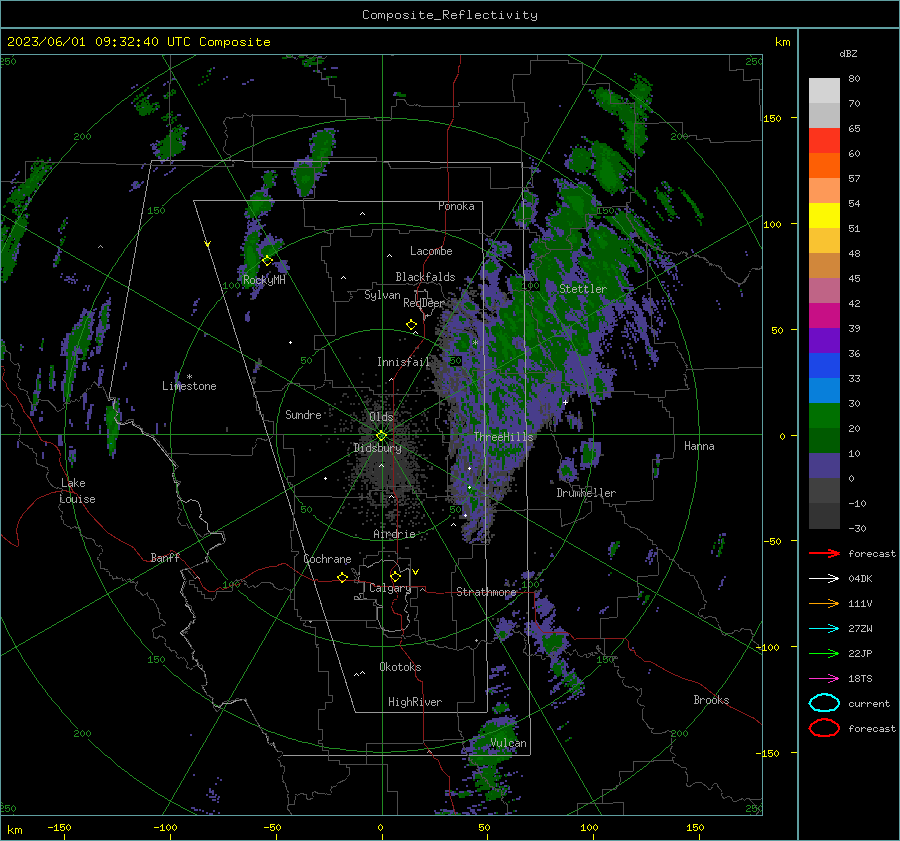Viewport: 900px width, 841px height.
Task: Click the red forecast arrow in legend
Action: click(824, 553)
